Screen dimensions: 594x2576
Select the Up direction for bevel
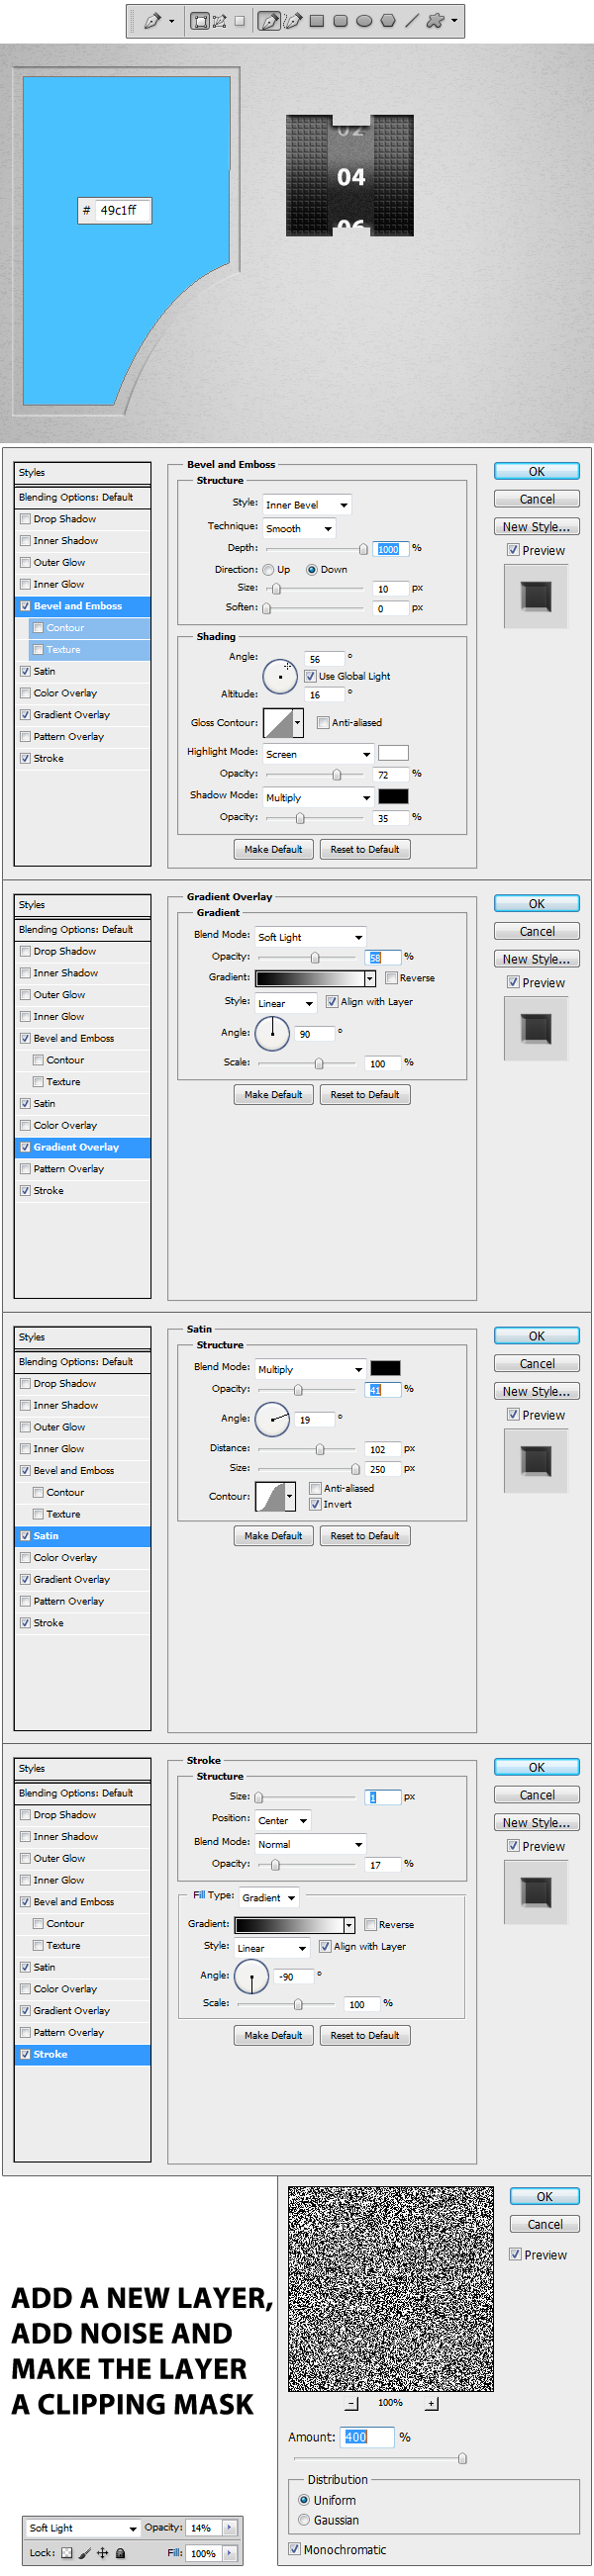pos(269,570)
